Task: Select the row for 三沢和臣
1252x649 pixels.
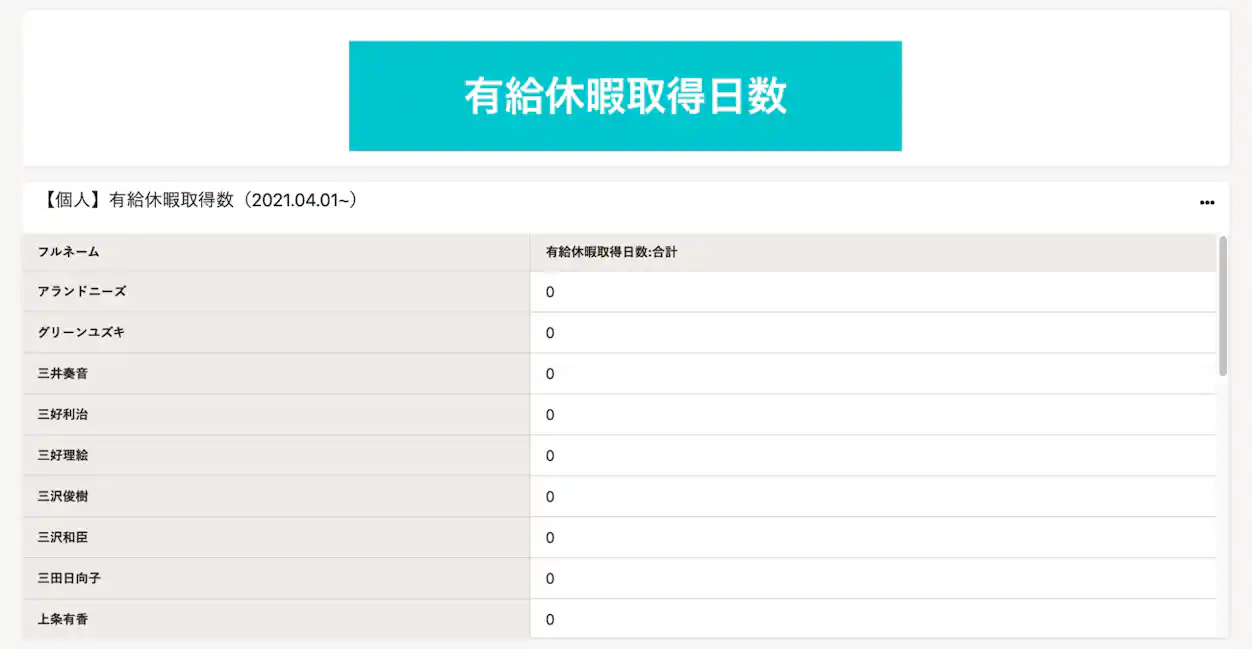Action: coord(63,537)
